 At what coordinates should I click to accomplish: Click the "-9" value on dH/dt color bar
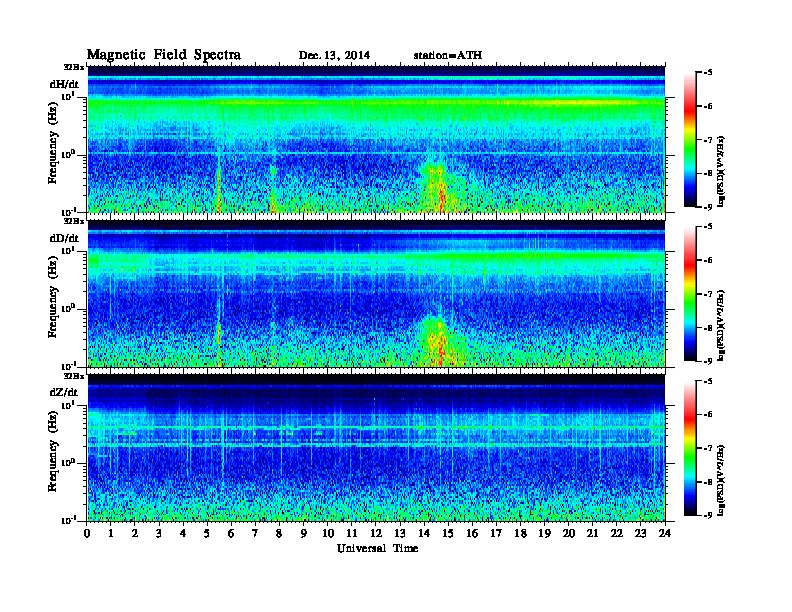708,207
